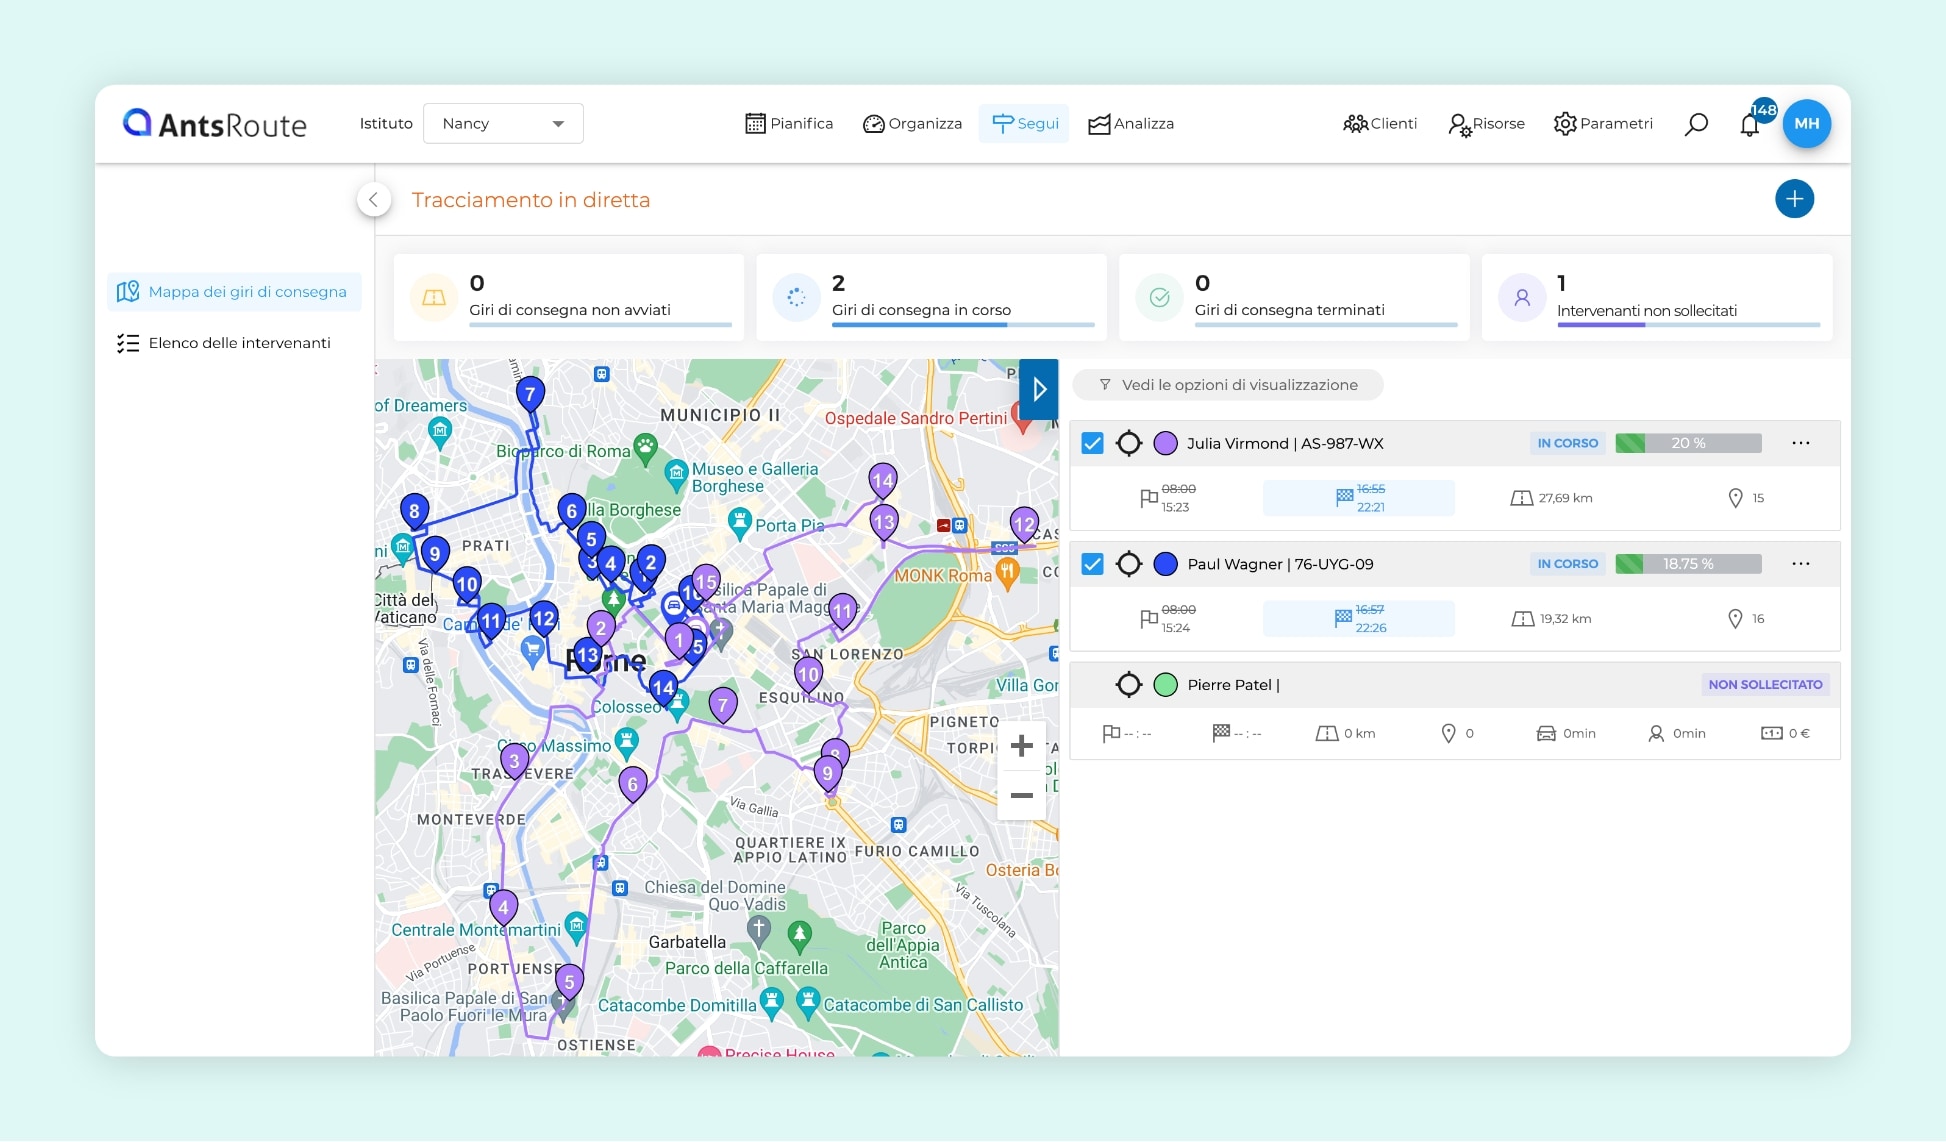Screen dimensions: 1946x1142
Task: Collapse the panel using the left chevron arrow
Action: 374,199
